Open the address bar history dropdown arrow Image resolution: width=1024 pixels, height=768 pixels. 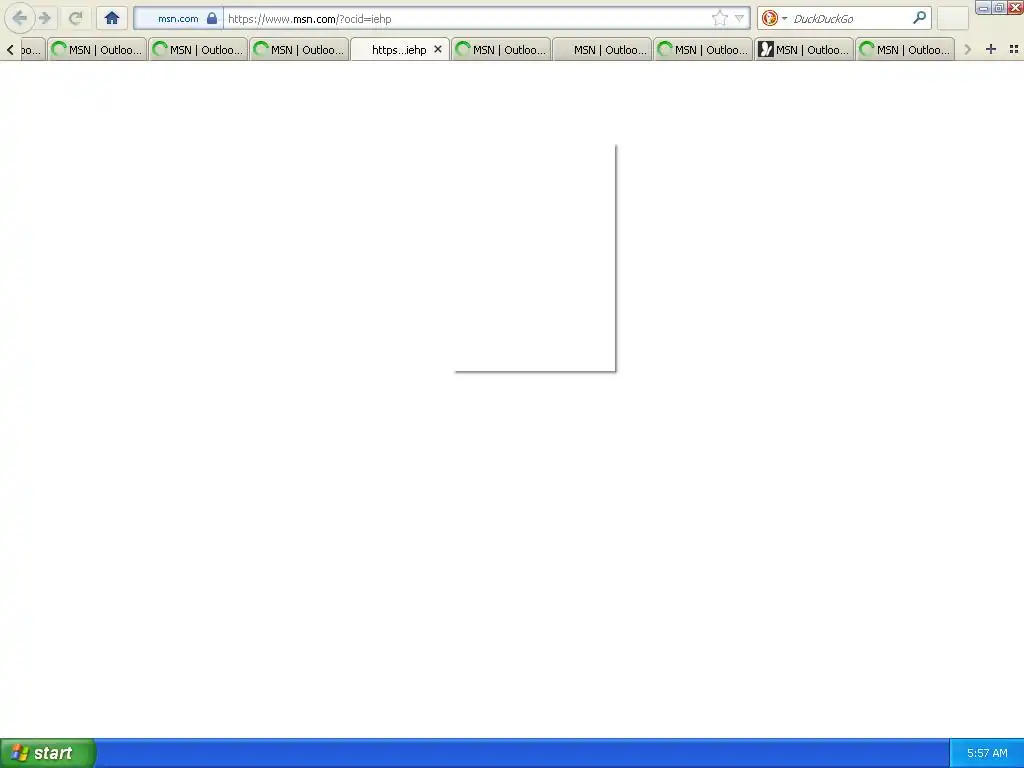[x=739, y=18]
